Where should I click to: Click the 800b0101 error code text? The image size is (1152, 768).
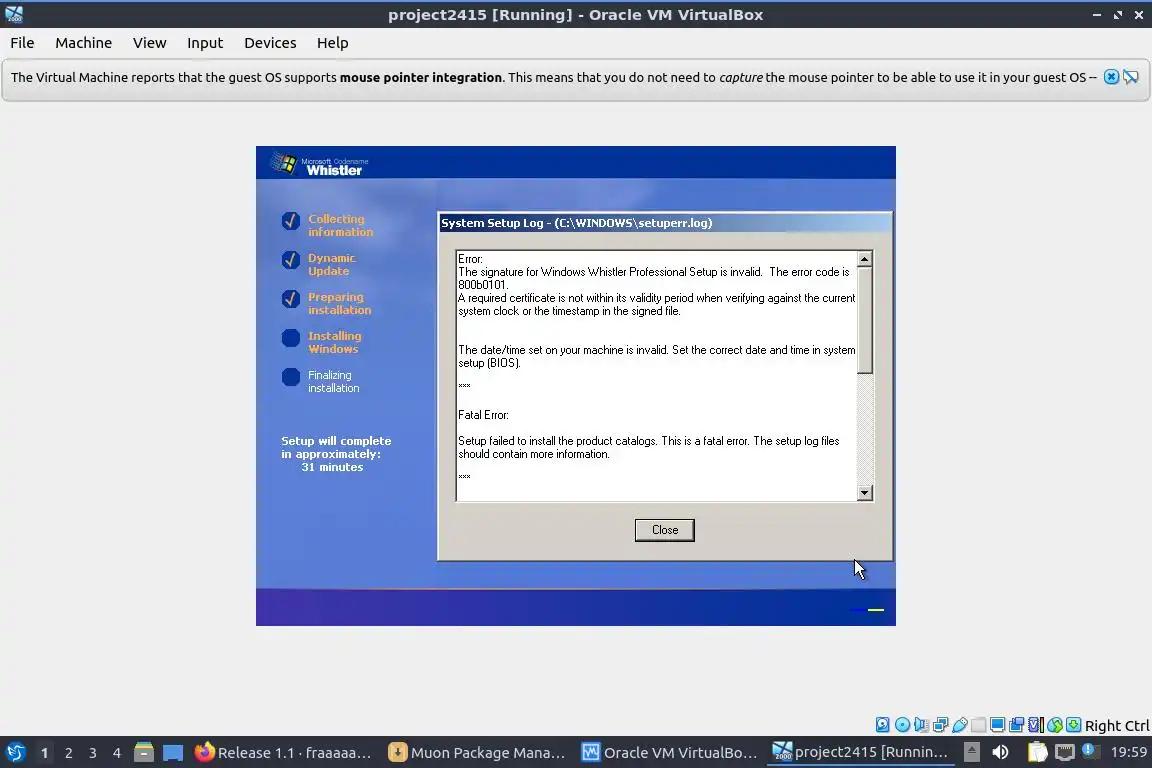[483, 285]
